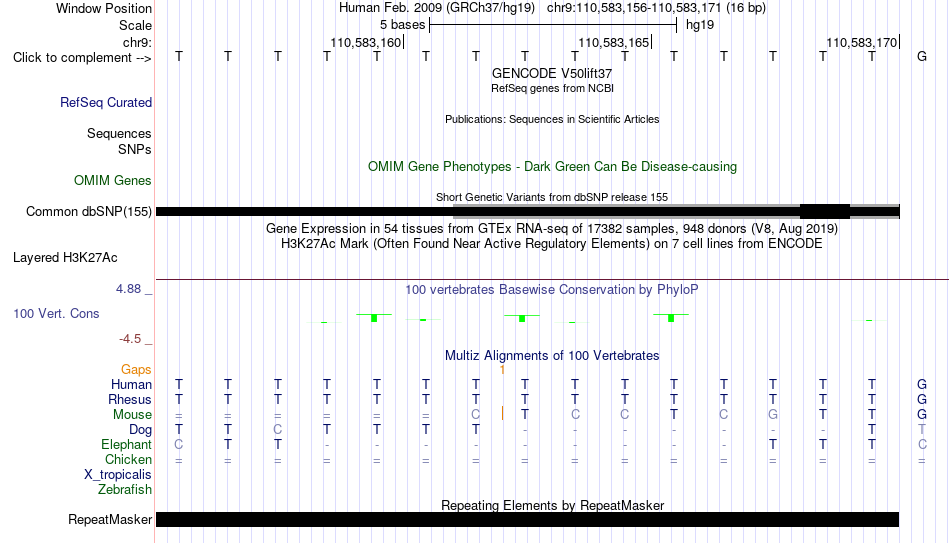
Task: Click the 4.88 conservation axis value
Action: click(x=128, y=289)
